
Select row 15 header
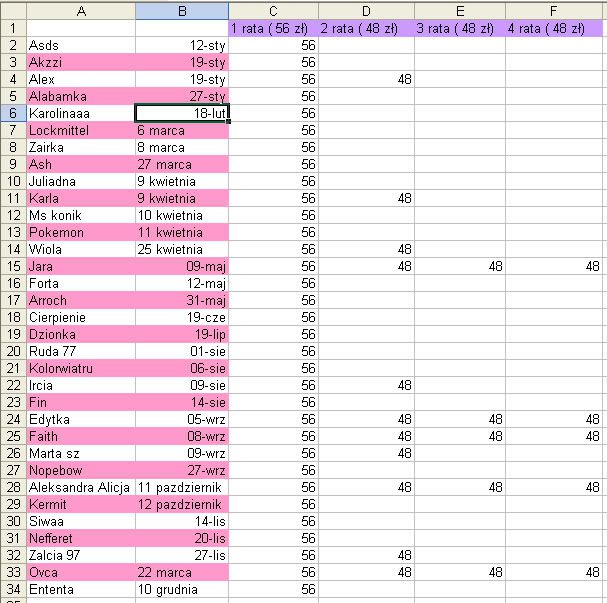click(x=13, y=266)
